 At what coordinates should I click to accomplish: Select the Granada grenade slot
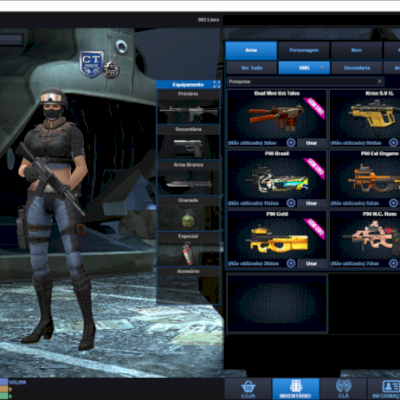pyautogui.click(x=188, y=218)
